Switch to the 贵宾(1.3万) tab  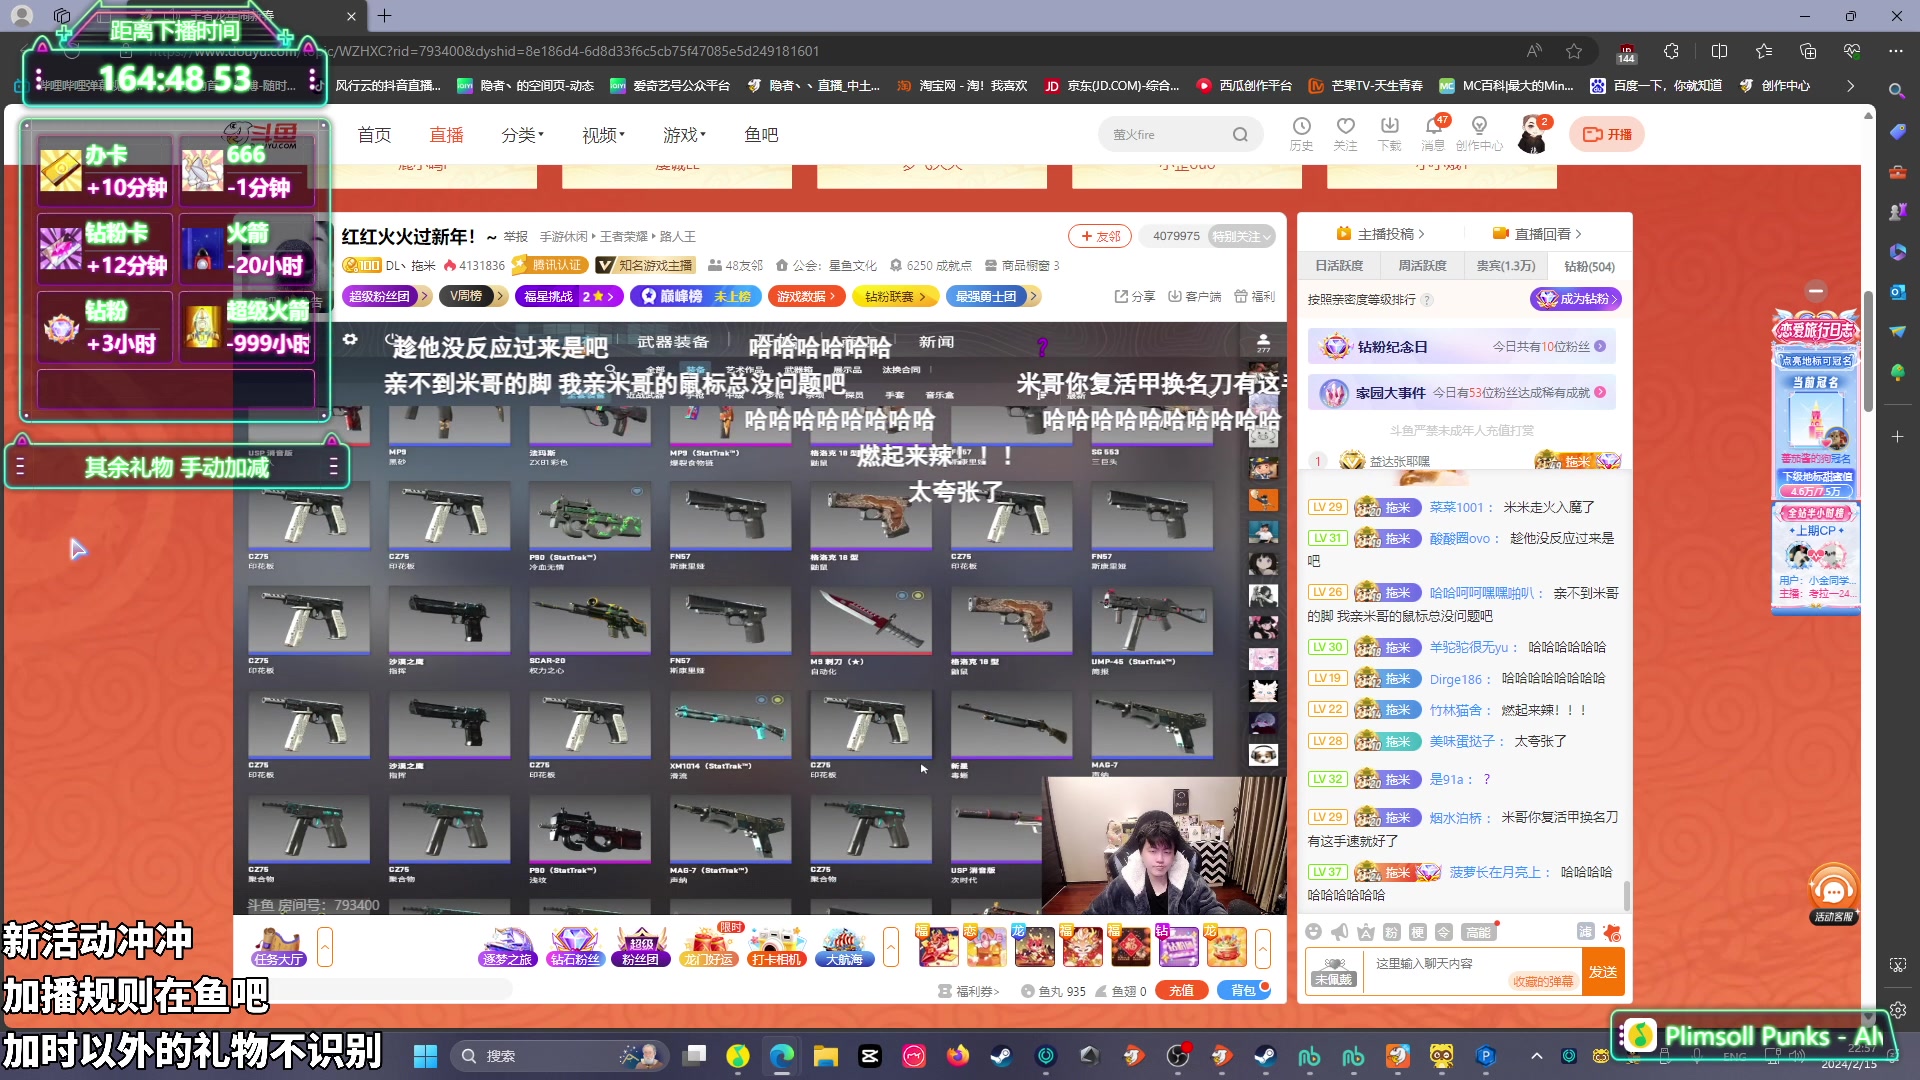click(x=1505, y=266)
